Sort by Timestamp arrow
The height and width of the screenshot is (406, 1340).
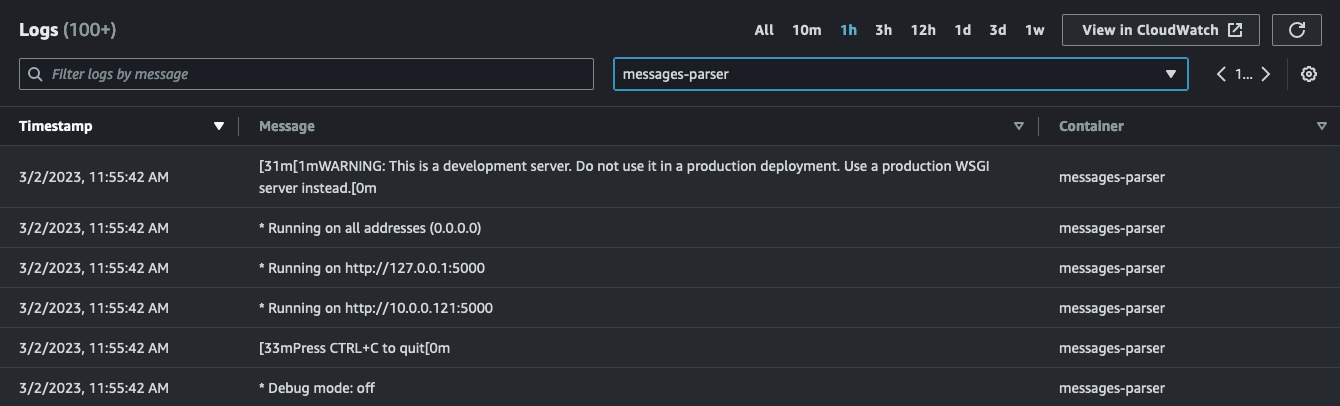[x=219, y=127]
